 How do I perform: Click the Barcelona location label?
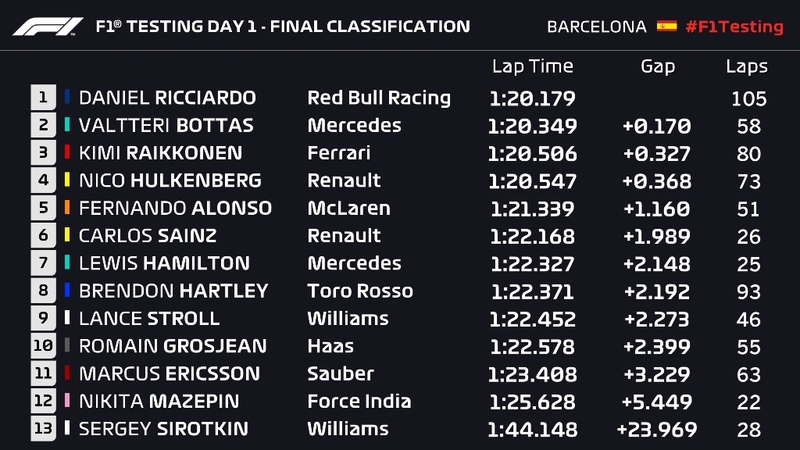[597, 27]
